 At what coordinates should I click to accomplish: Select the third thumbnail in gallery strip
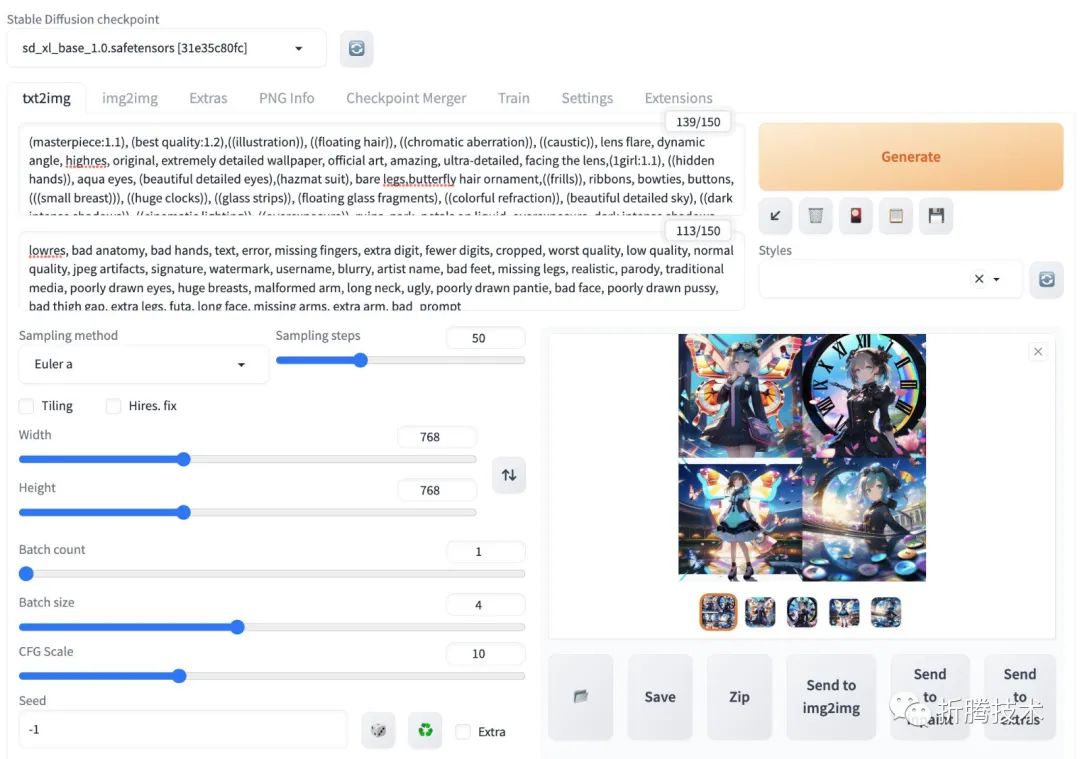[x=802, y=612]
